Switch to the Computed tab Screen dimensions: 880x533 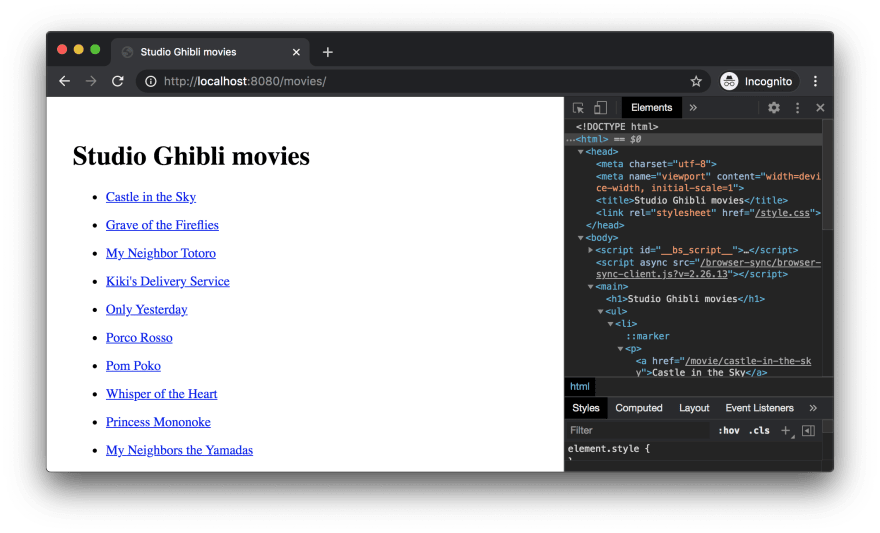coord(639,408)
